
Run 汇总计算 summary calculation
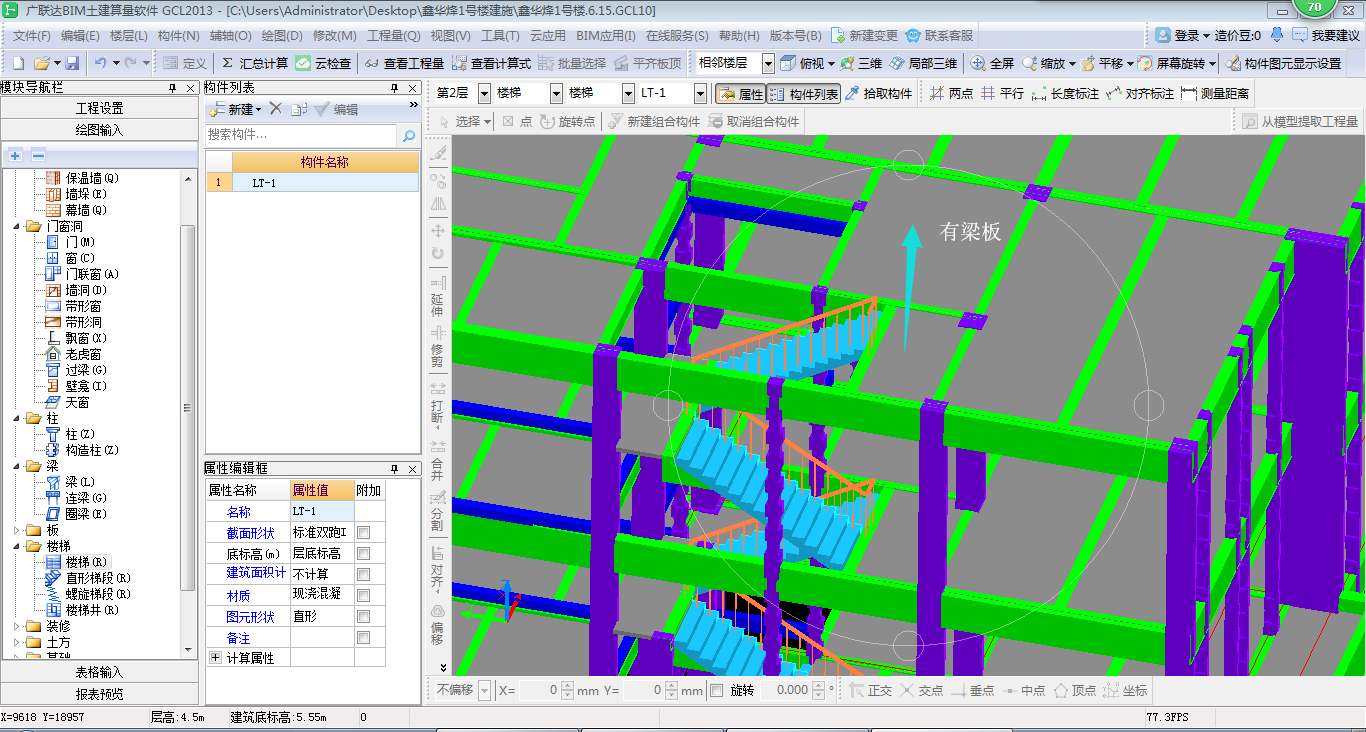[254, 63]
